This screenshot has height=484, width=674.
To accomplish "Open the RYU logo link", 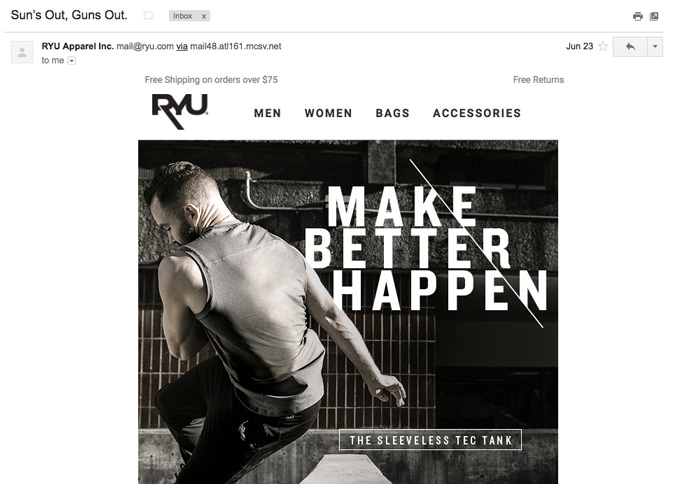I will click(180, 111).
